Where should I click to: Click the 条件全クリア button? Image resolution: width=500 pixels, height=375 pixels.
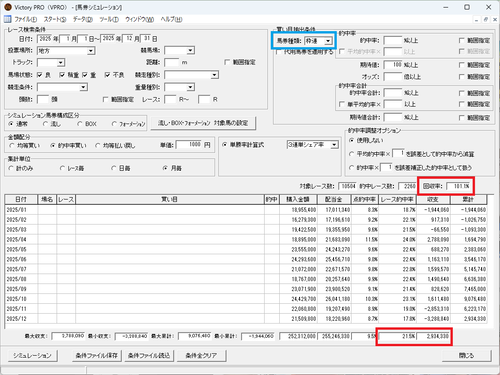(201, 356)
